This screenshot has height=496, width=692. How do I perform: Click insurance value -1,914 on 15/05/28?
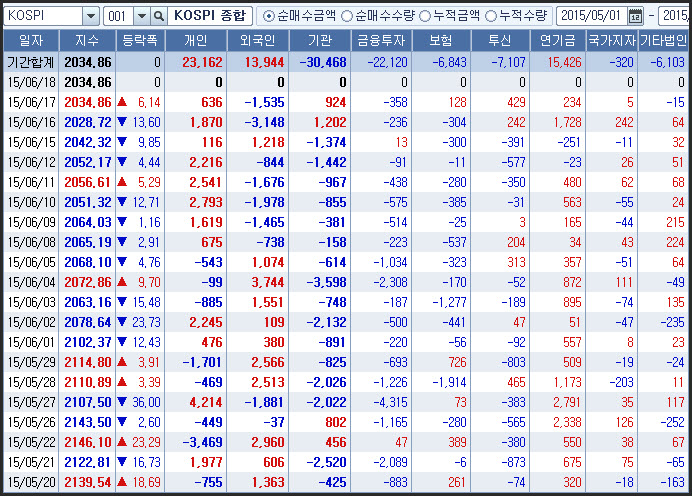tap(449, 383)
